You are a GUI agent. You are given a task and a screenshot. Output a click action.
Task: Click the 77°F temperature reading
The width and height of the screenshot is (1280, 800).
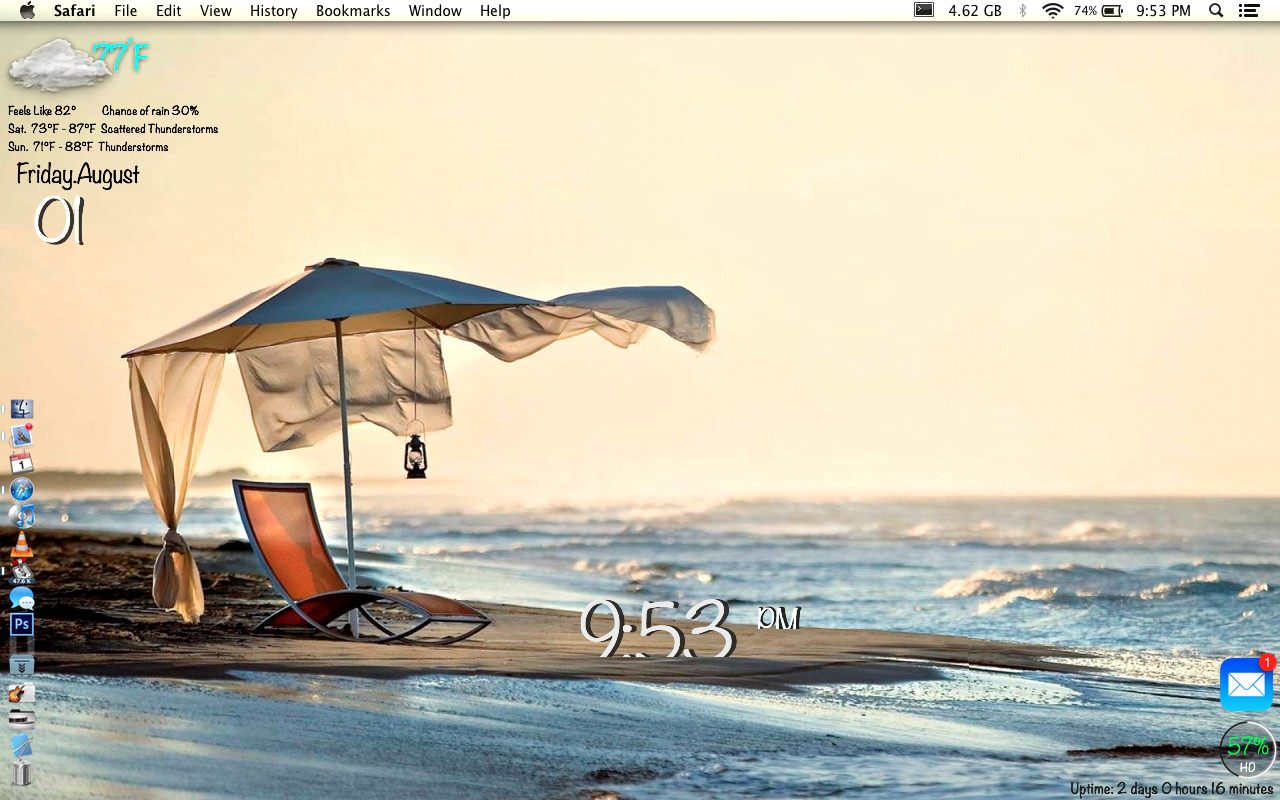coord(120,57)
